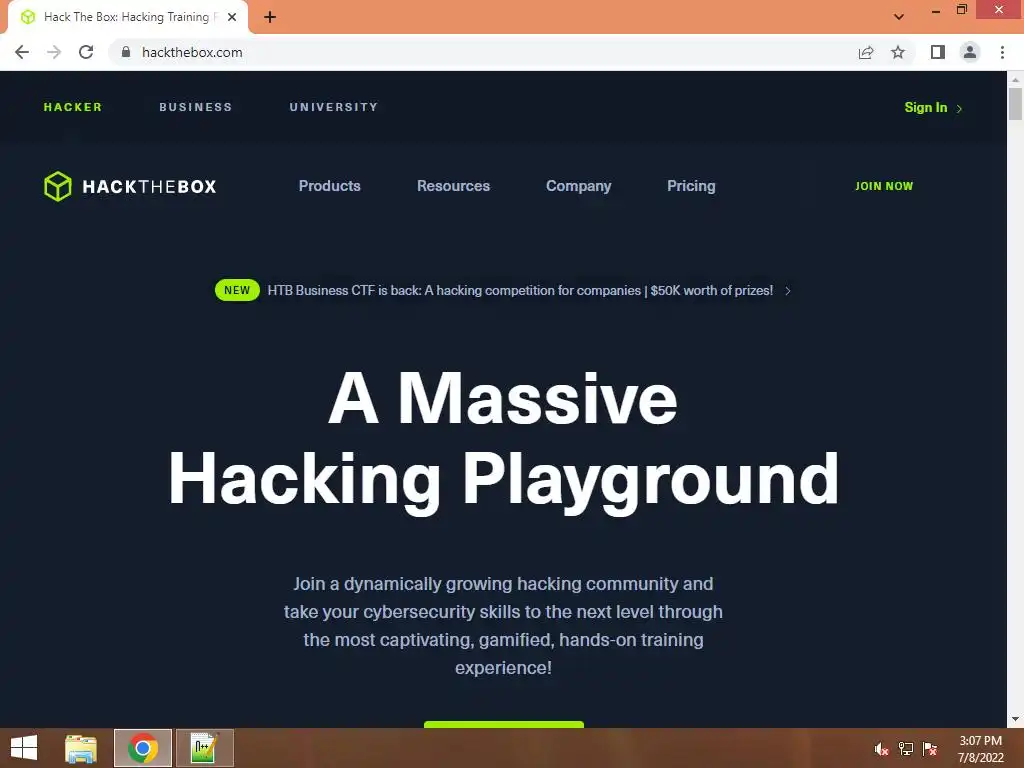Click the scrollbar up arrow
Screen dimensions: 1024x768
pos(1016,79)
